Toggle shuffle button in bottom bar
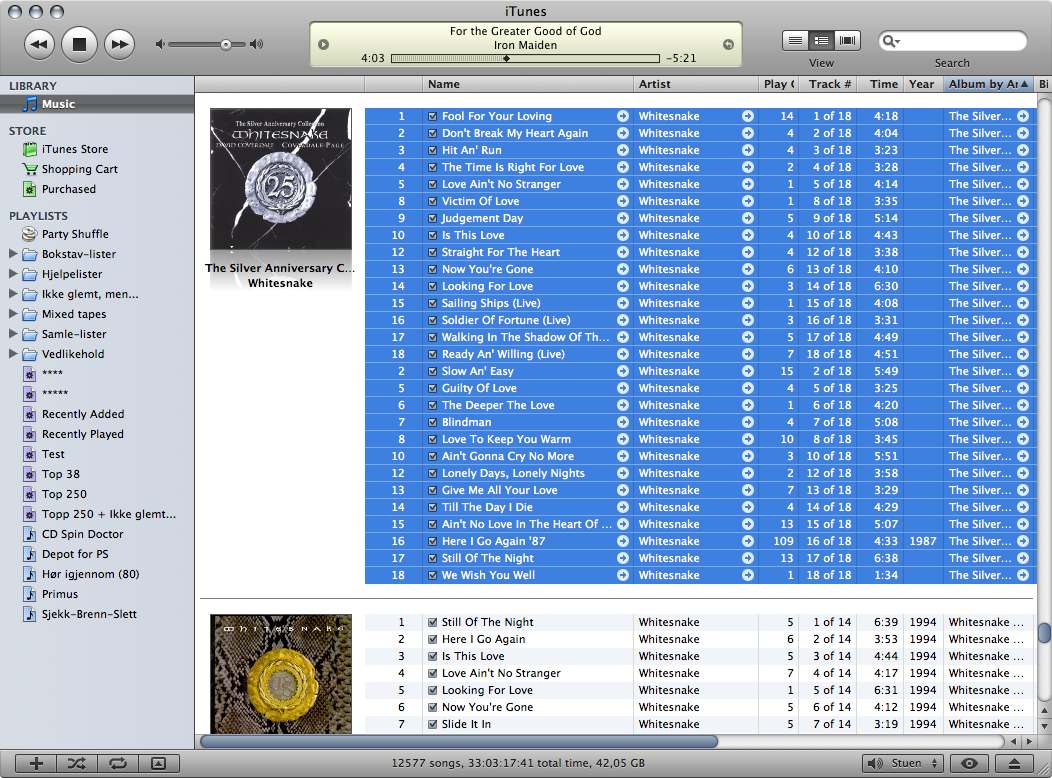The width and height of the screenshot is (1052, 778). (76, 763)
